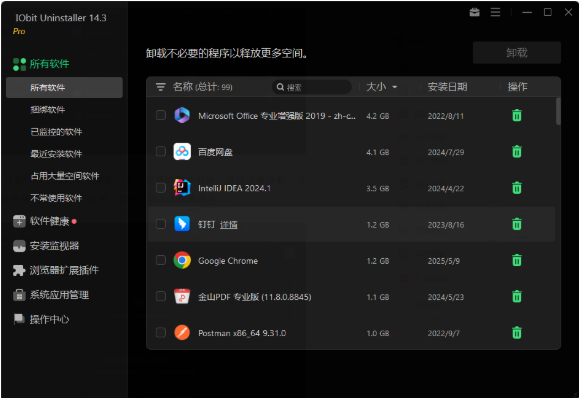Open the 详情 link next to 钉钉
The height and width of the screenshot is (398, 582).
pyautogui.click(x=229, y=225)
